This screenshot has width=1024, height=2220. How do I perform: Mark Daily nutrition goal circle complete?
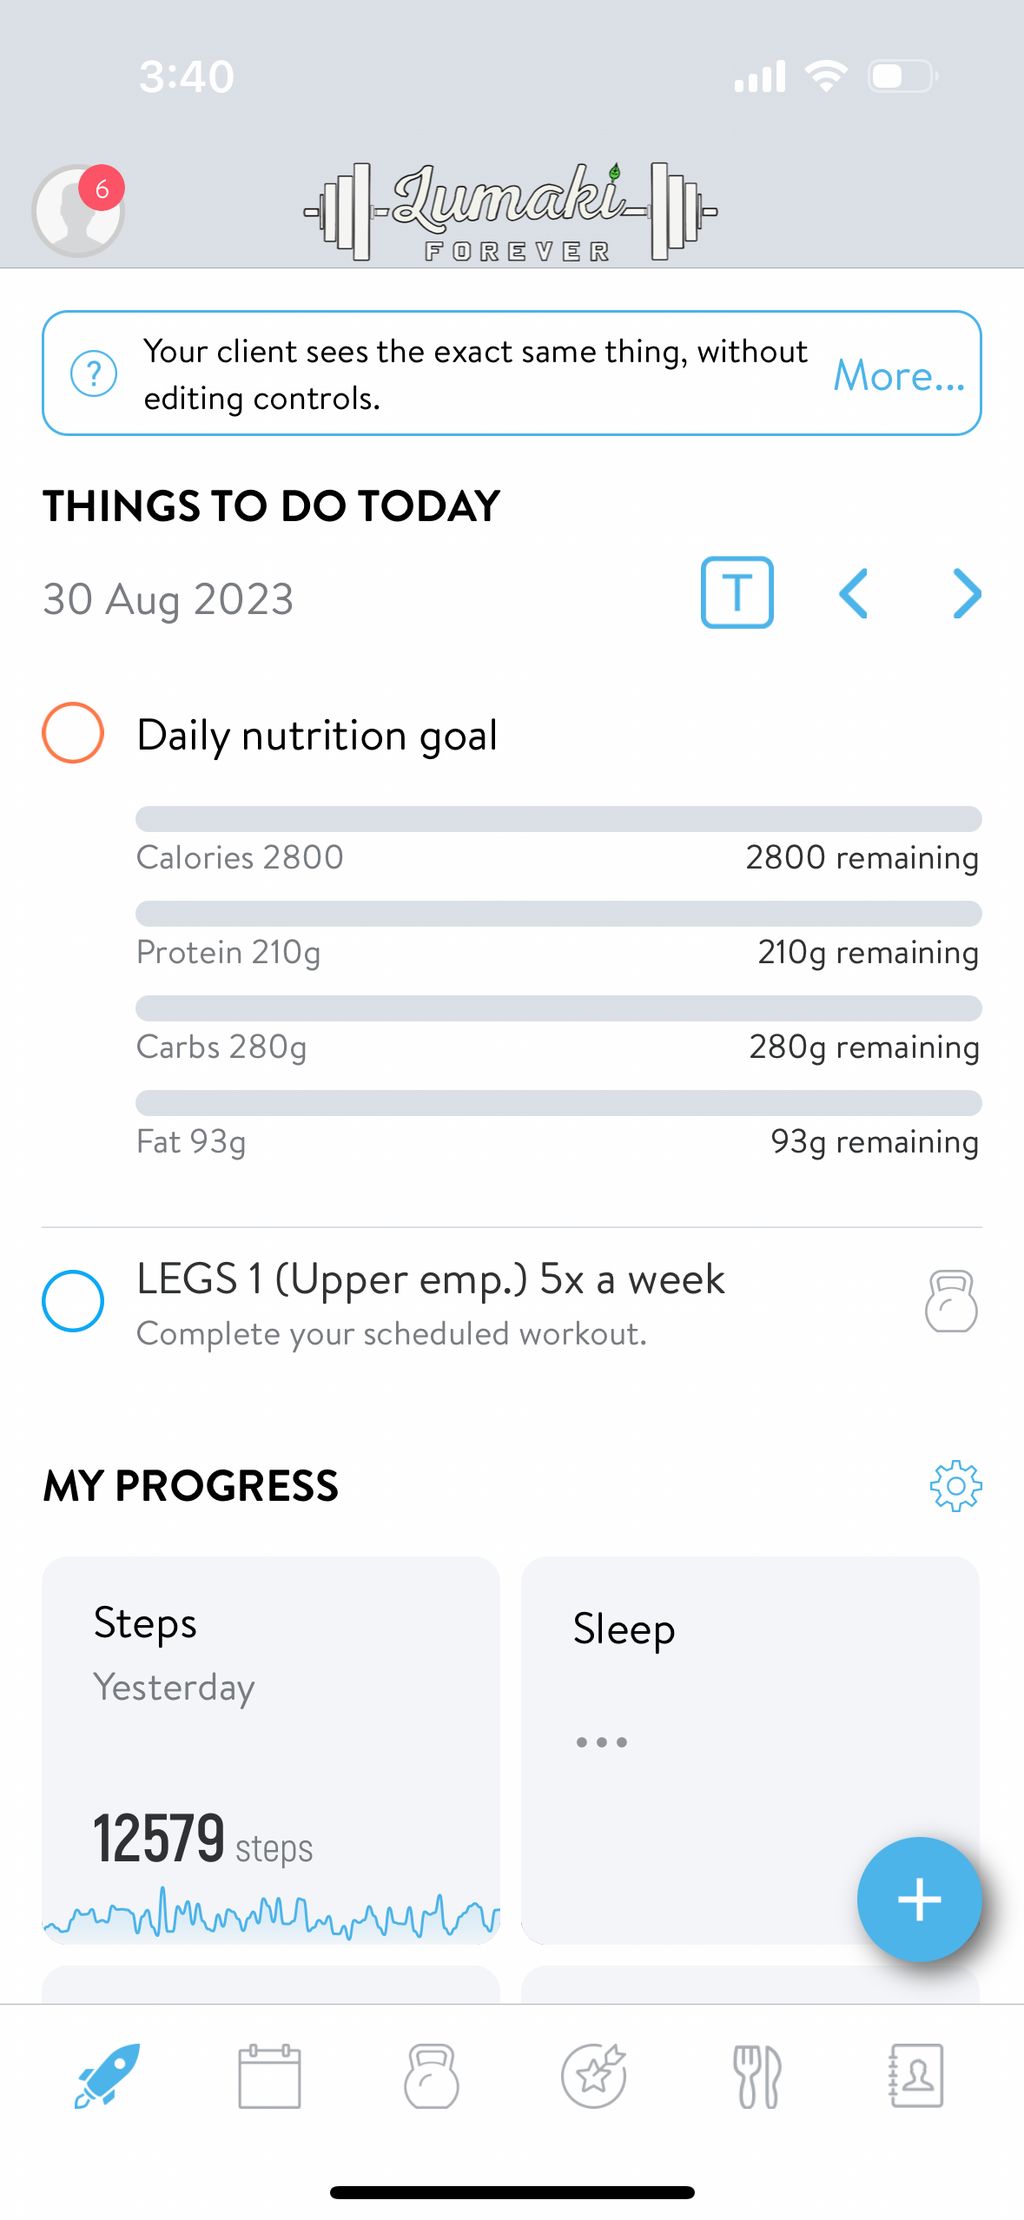[x=73, y=733]
